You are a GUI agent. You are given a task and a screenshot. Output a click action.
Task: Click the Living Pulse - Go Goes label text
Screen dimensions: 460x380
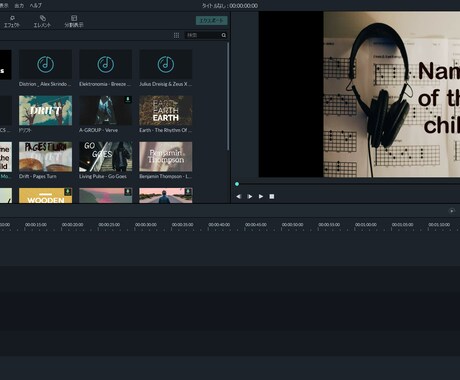[103, 176]
